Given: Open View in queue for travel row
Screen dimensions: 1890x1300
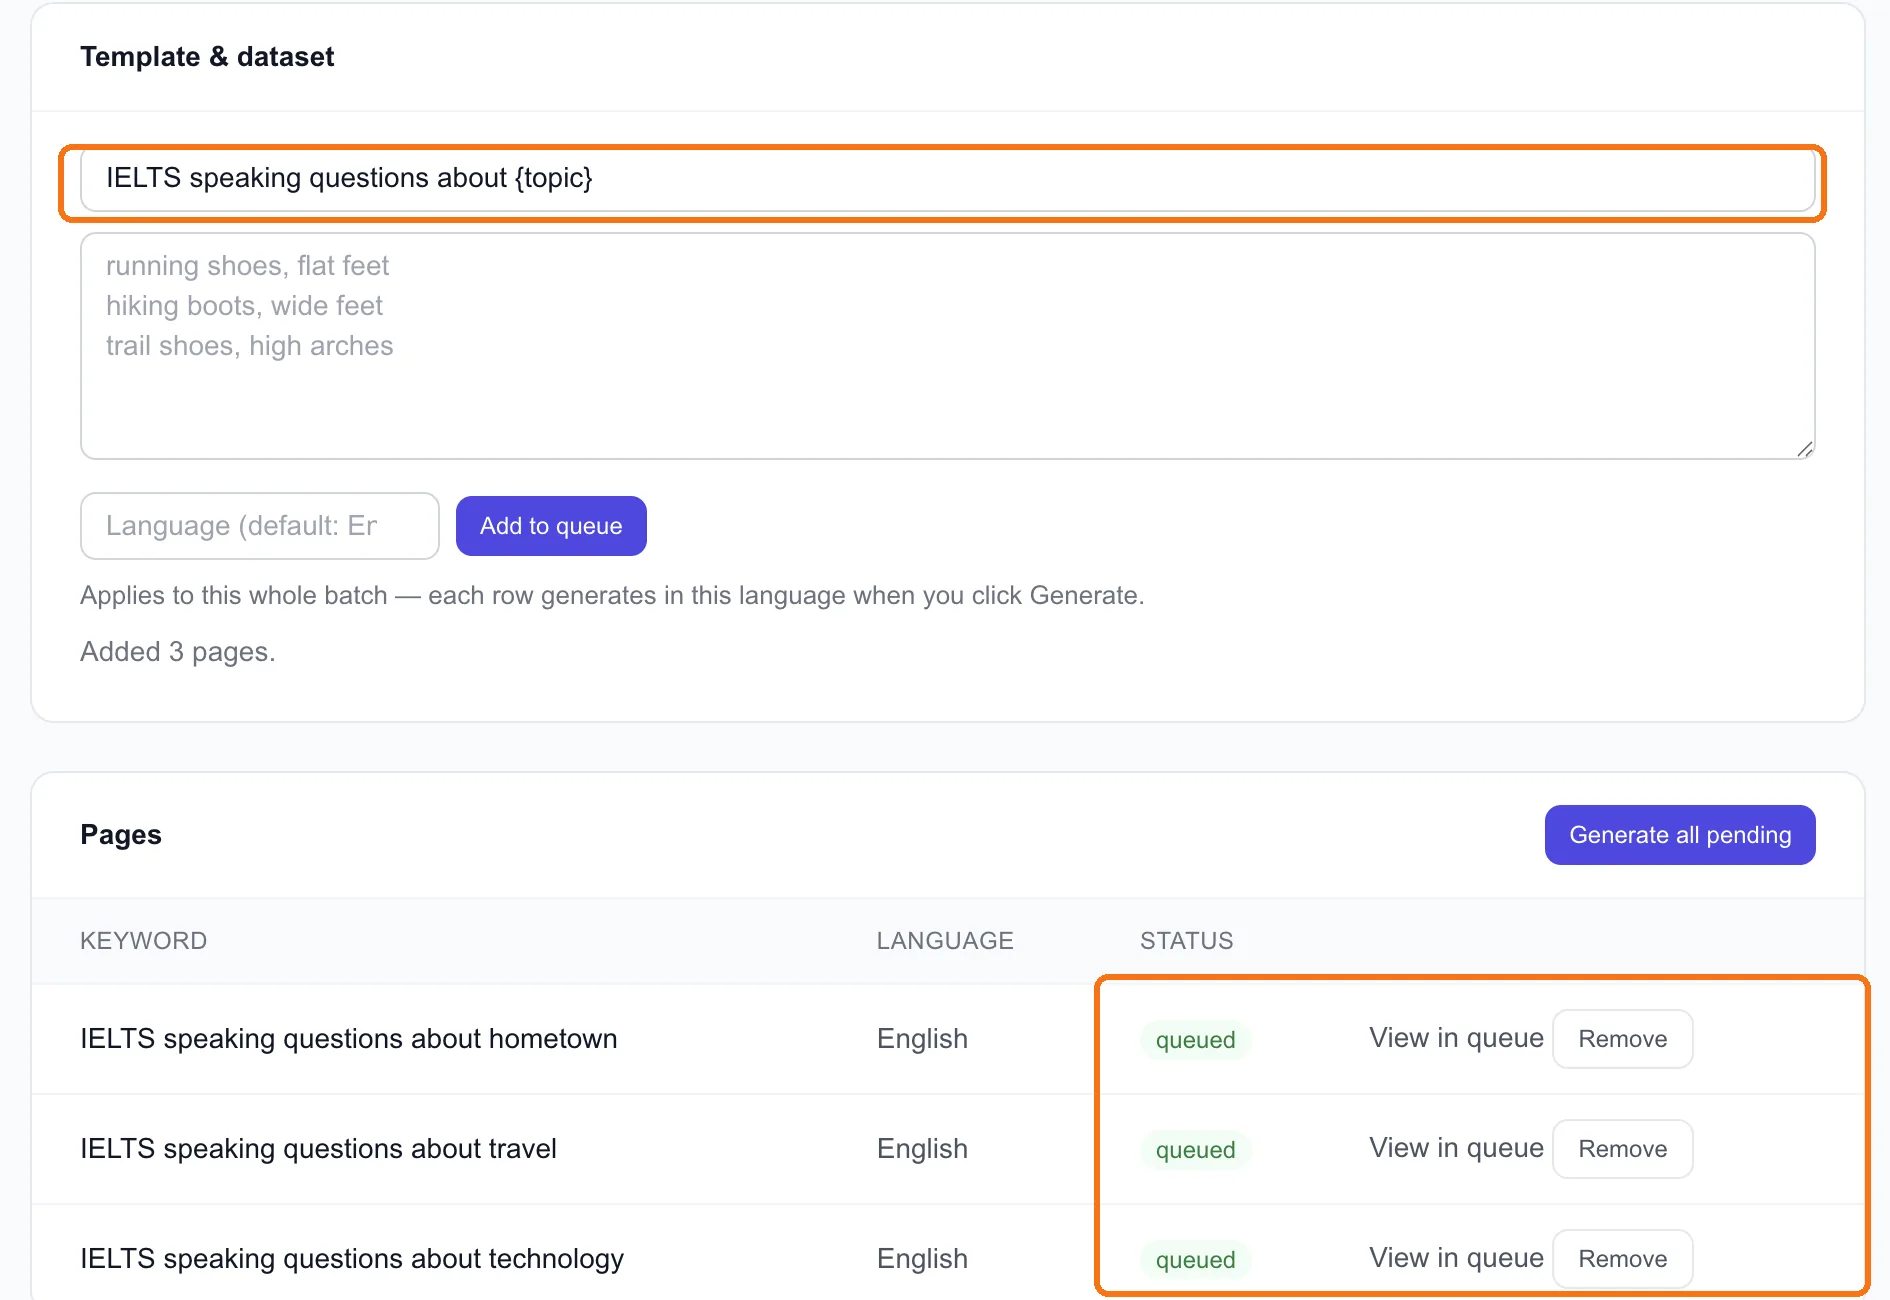Looking at the screenshot, I should (1456, 1148).
